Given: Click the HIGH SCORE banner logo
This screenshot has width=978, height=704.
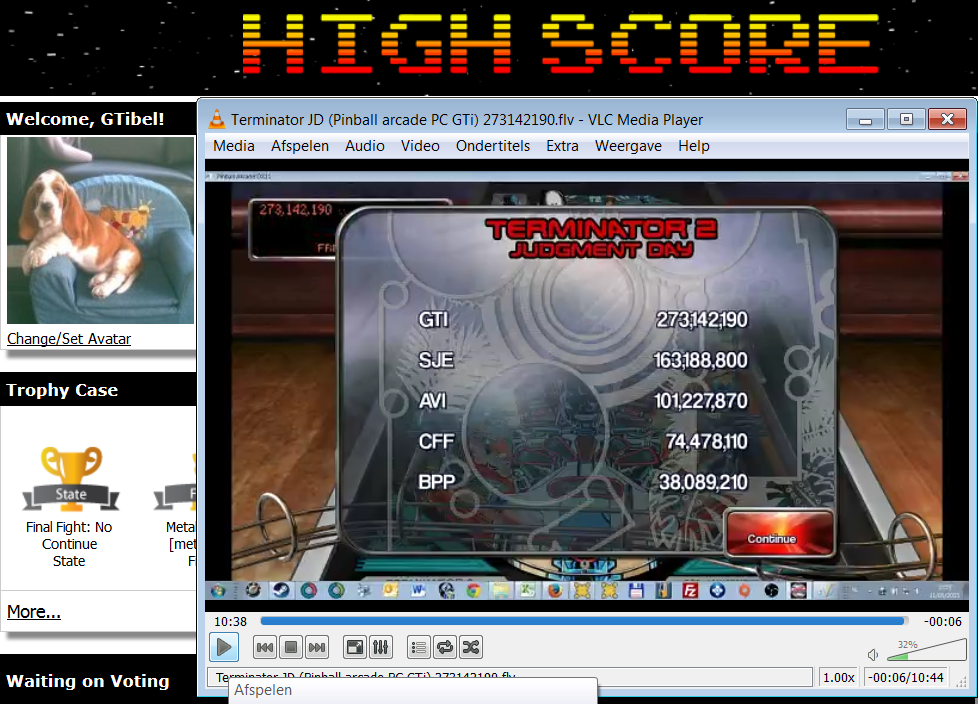Looking at the screenshot, I should tap(560, 44).
